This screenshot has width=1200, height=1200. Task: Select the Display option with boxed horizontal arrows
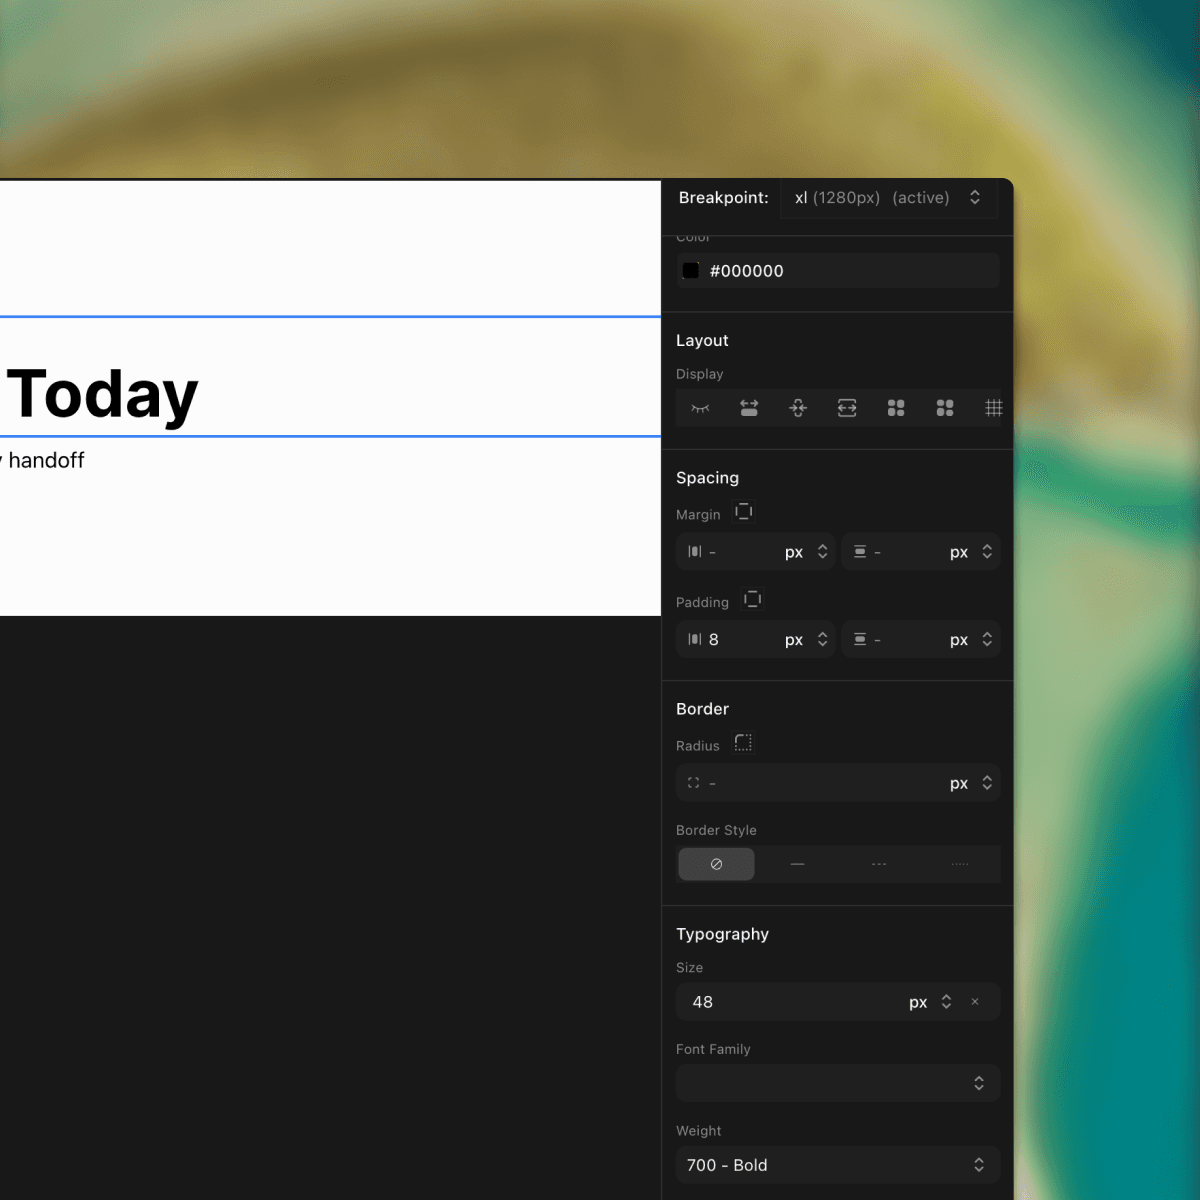pyautogui.click(x=847, y=408)
